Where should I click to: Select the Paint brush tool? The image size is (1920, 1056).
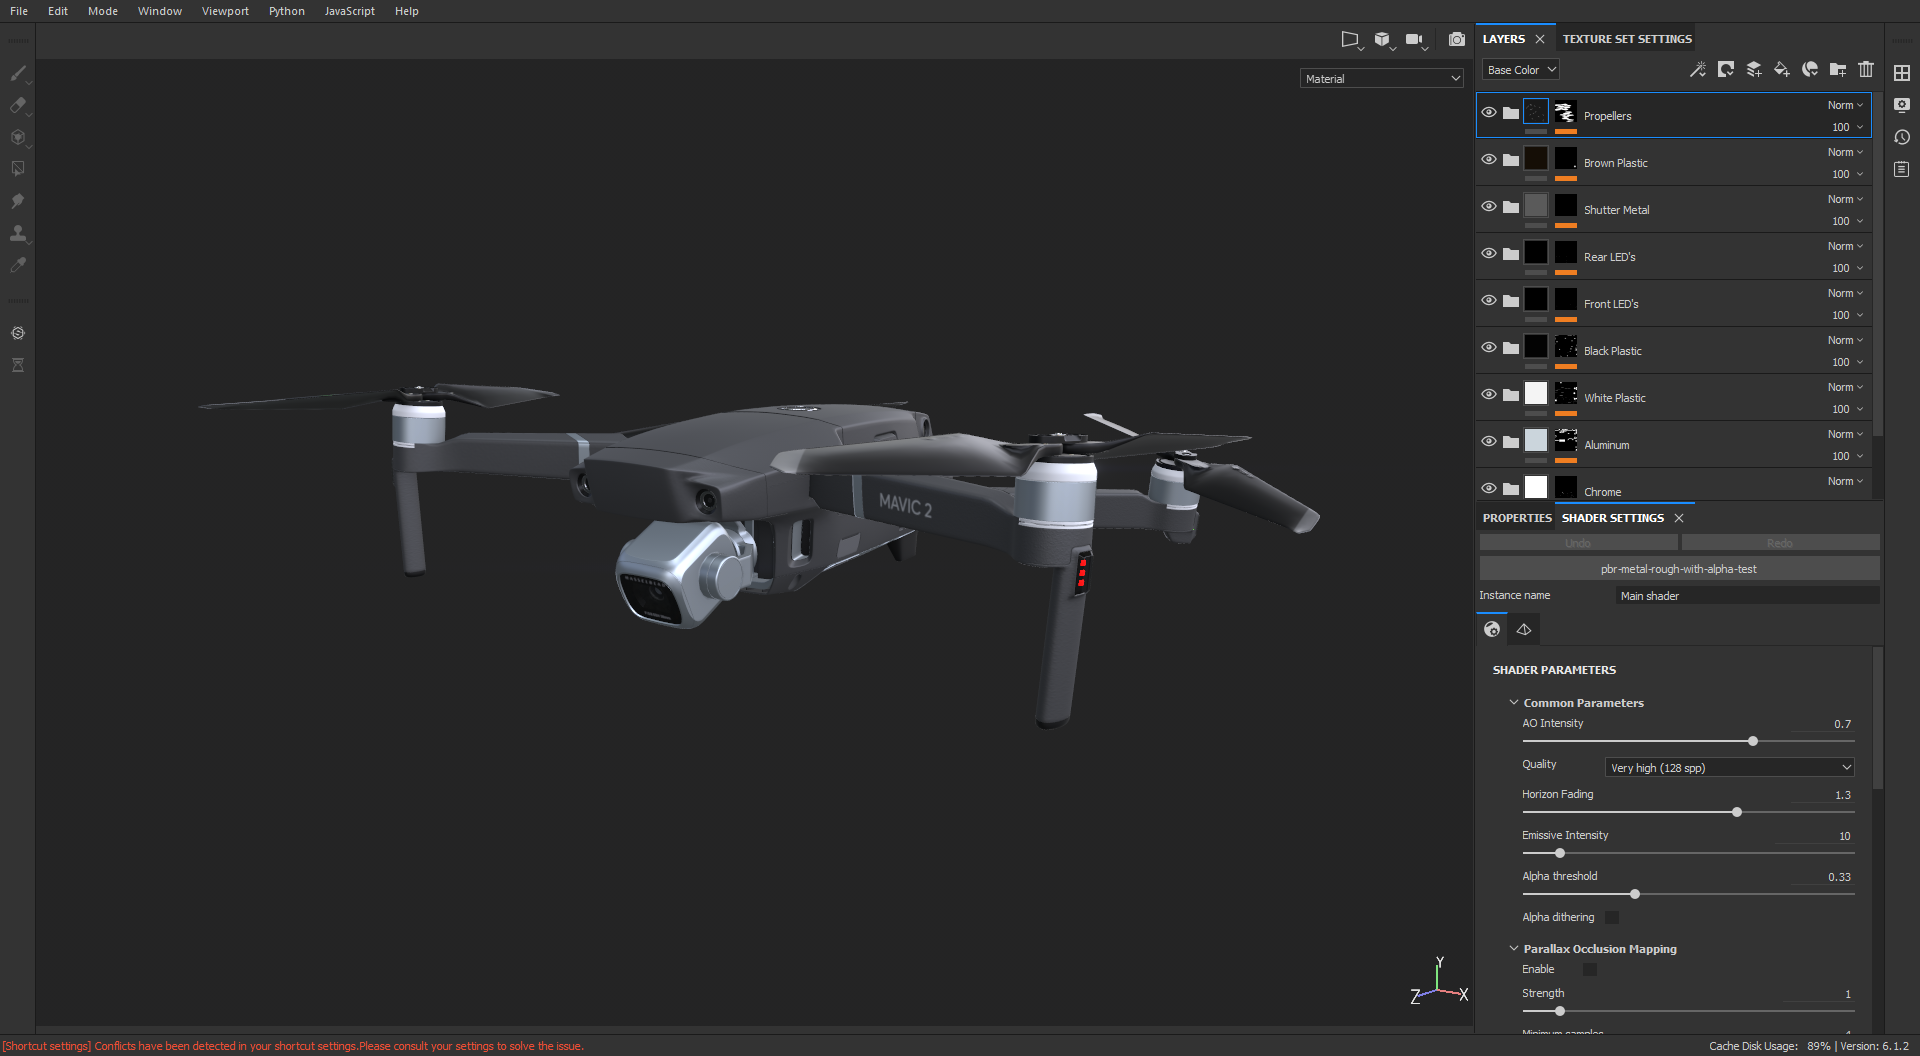point(18,73)
